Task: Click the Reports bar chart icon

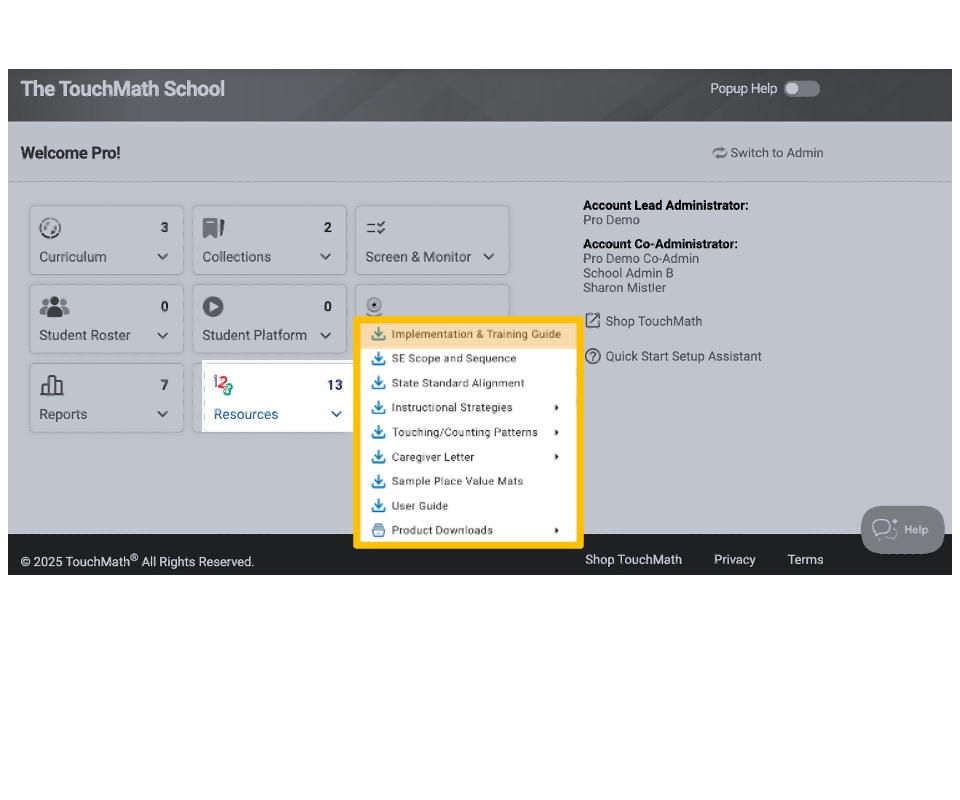Action: pyautogui.click(x=51, y=385)
